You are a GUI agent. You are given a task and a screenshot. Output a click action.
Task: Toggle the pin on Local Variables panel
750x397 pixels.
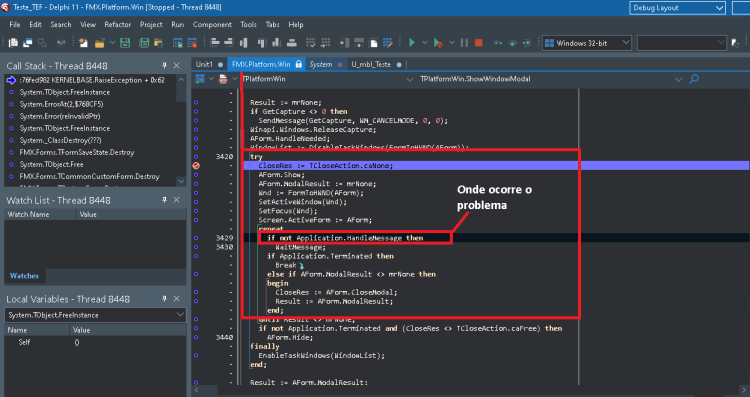(164, 299)
